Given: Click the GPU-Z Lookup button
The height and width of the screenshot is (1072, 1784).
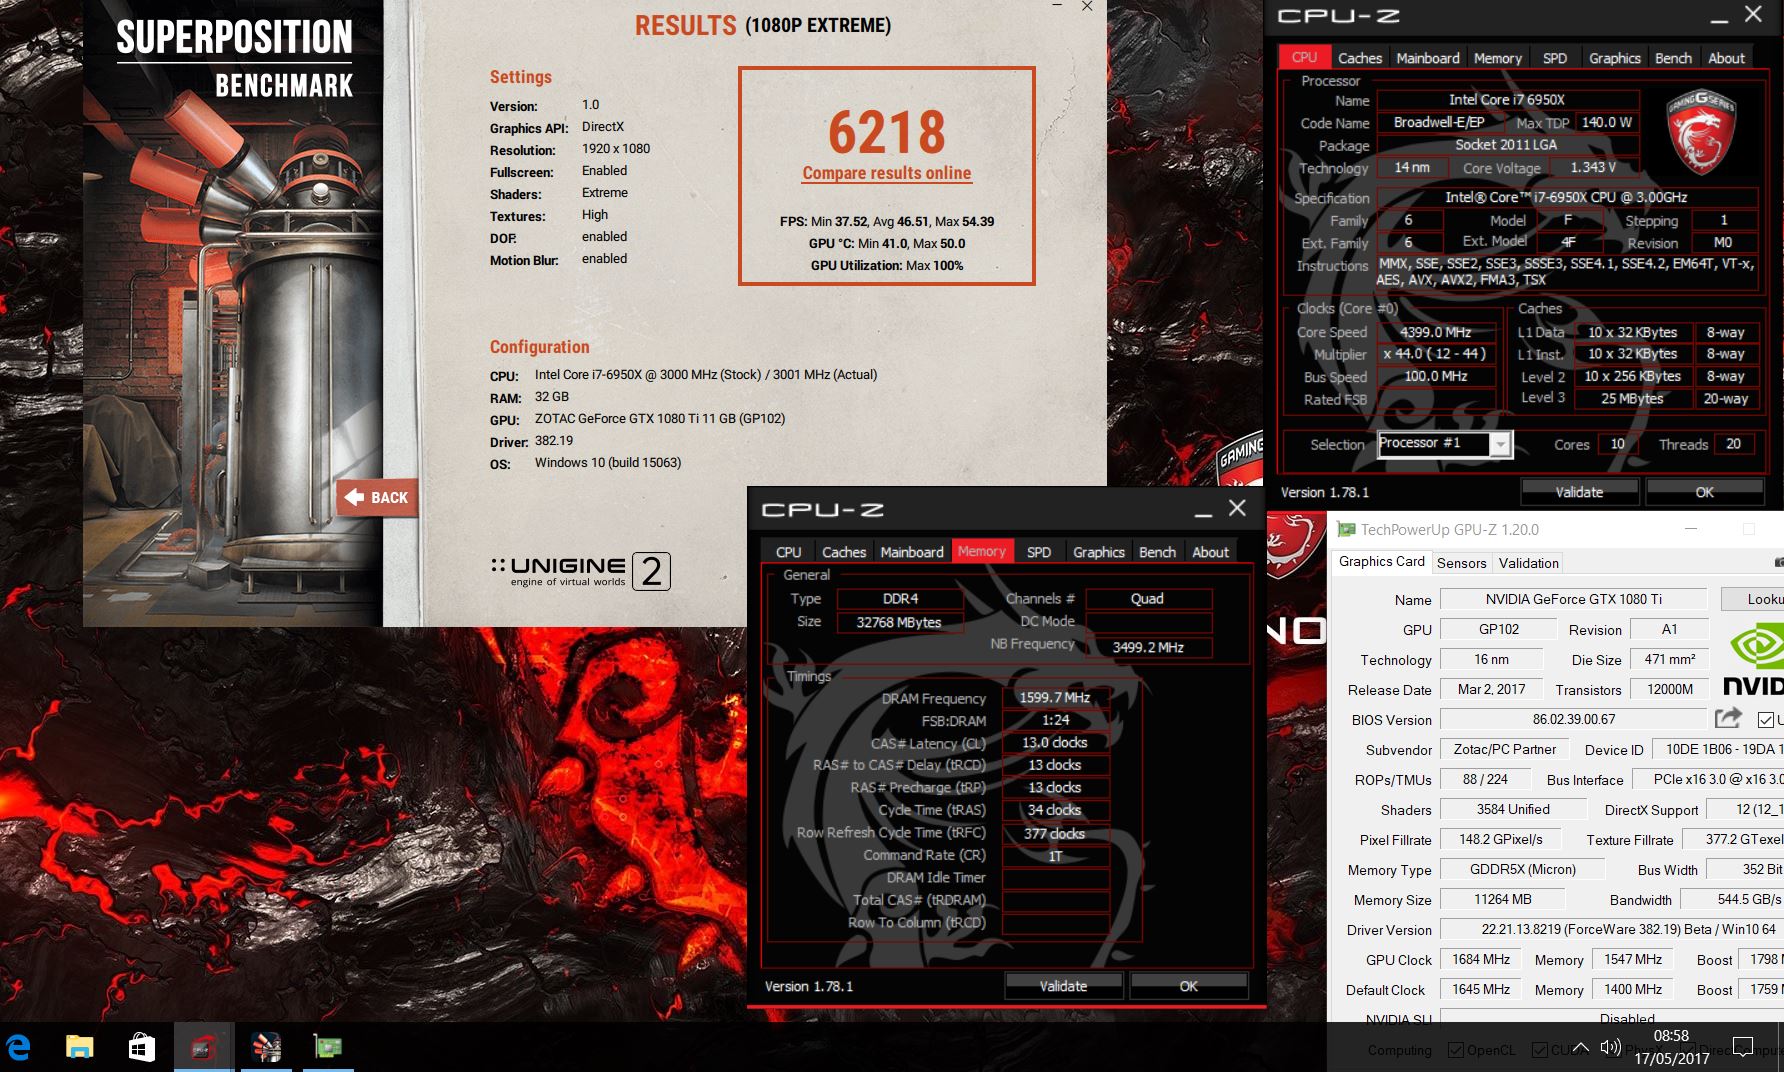Looking at the screenshot, I should point(1753,599).
